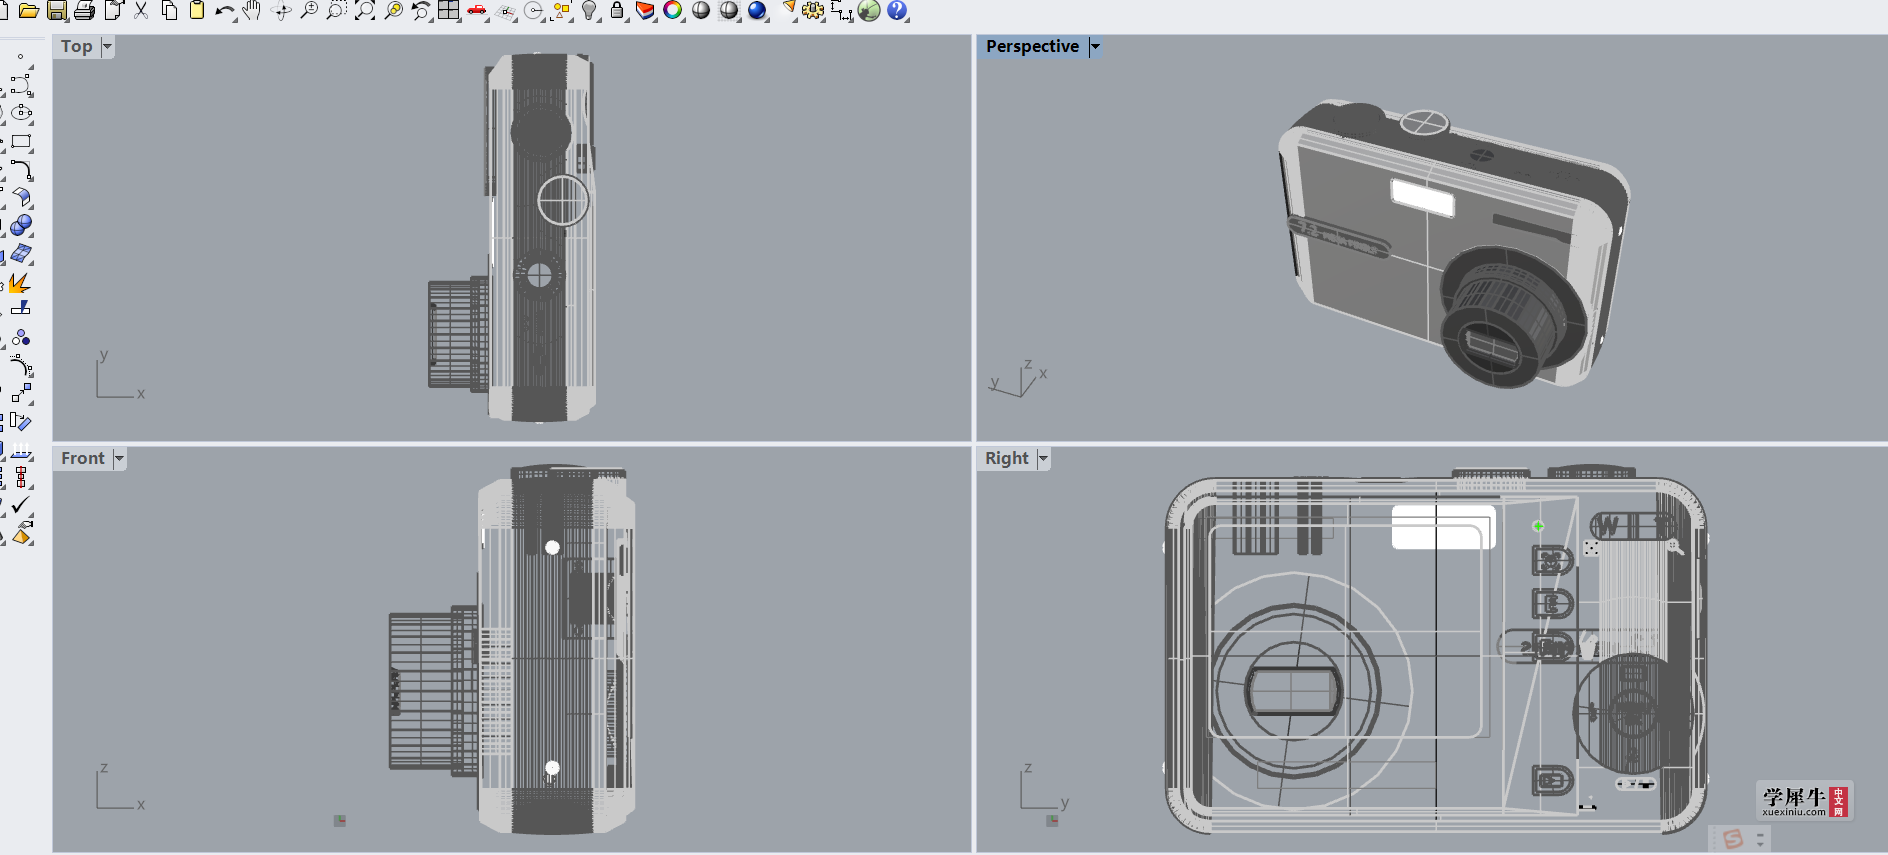Viewport: 1888px width, 855px height.
Task: Switch to the four viewports layout
Action: (449, 11)
